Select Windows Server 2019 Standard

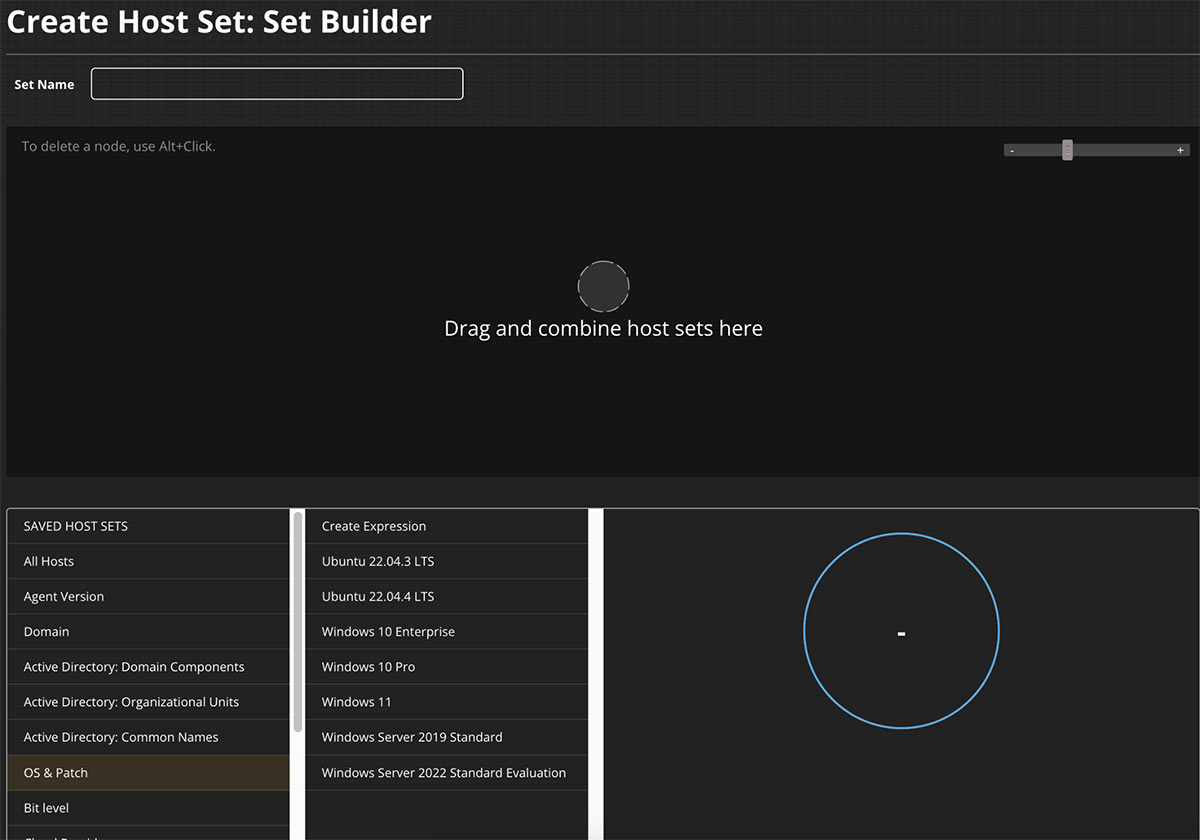point(447,737)
